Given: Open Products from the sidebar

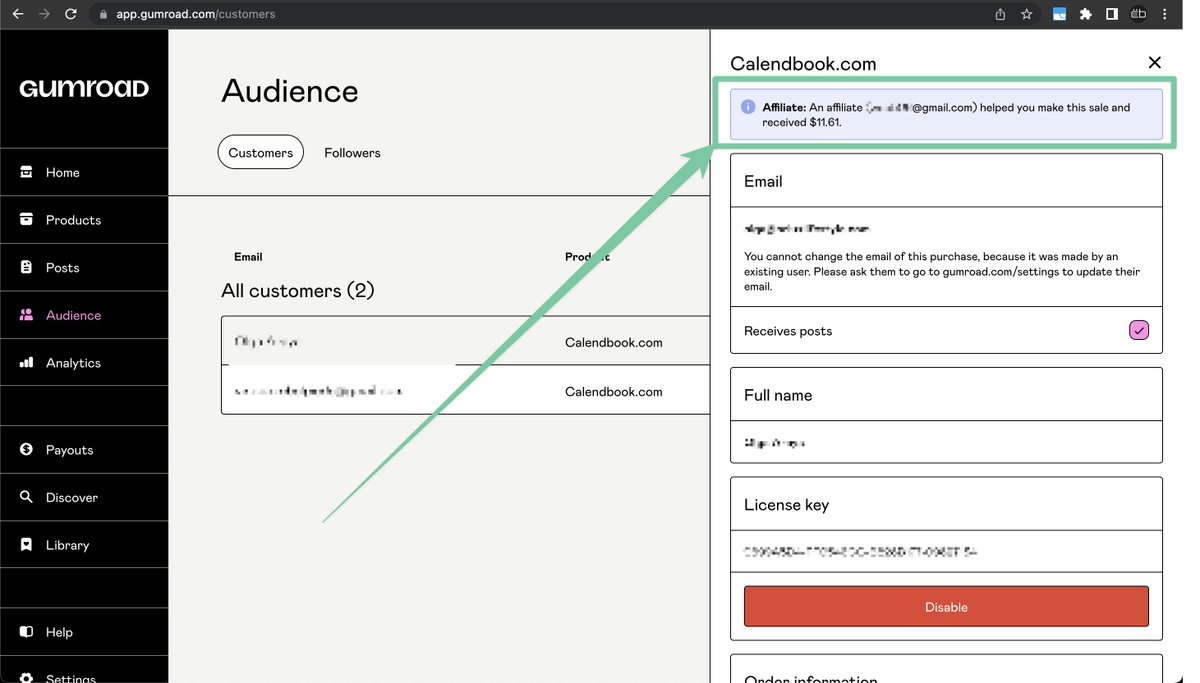Looking at the screenshot, I should pos(84,220).
